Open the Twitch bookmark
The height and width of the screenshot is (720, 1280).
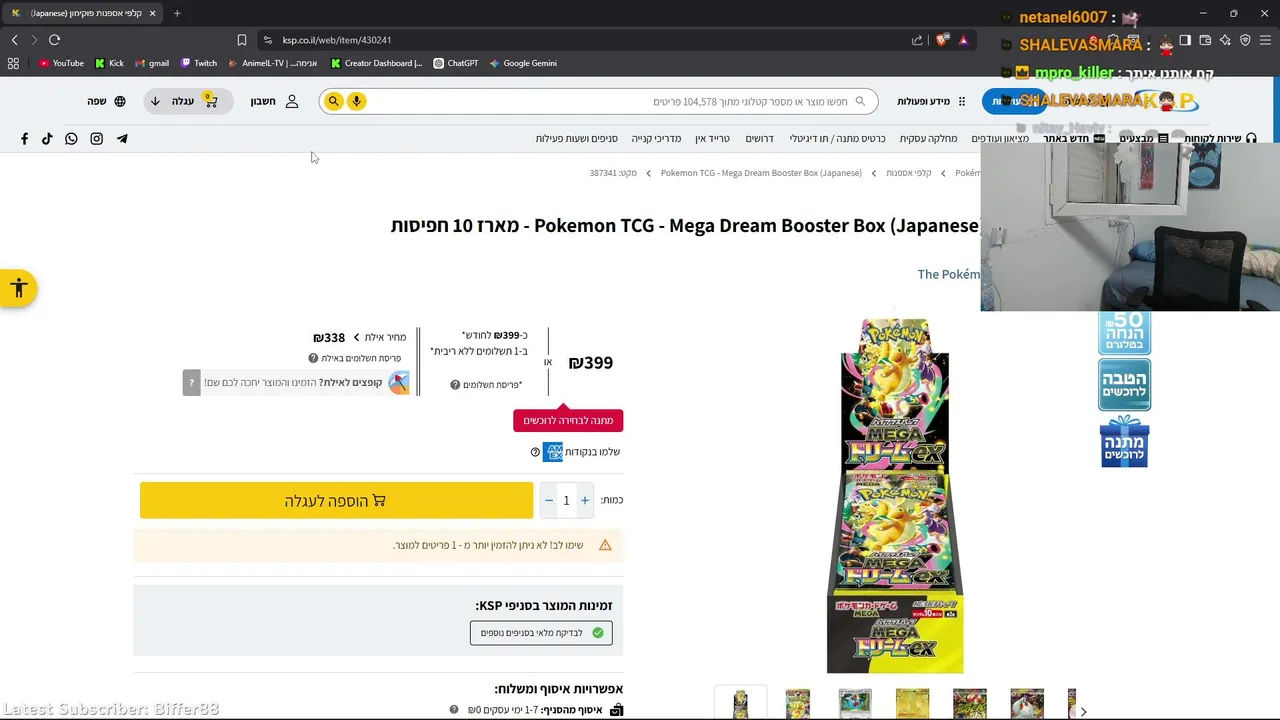[199, 63]
